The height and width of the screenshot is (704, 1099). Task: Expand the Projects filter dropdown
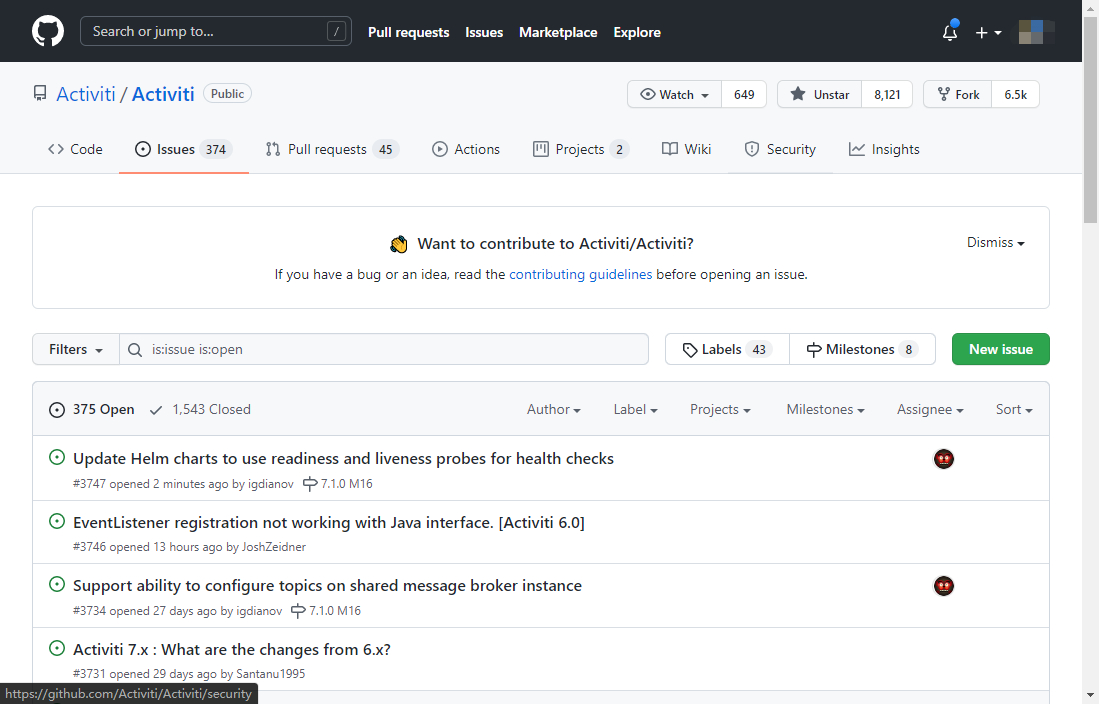point(721,409)
